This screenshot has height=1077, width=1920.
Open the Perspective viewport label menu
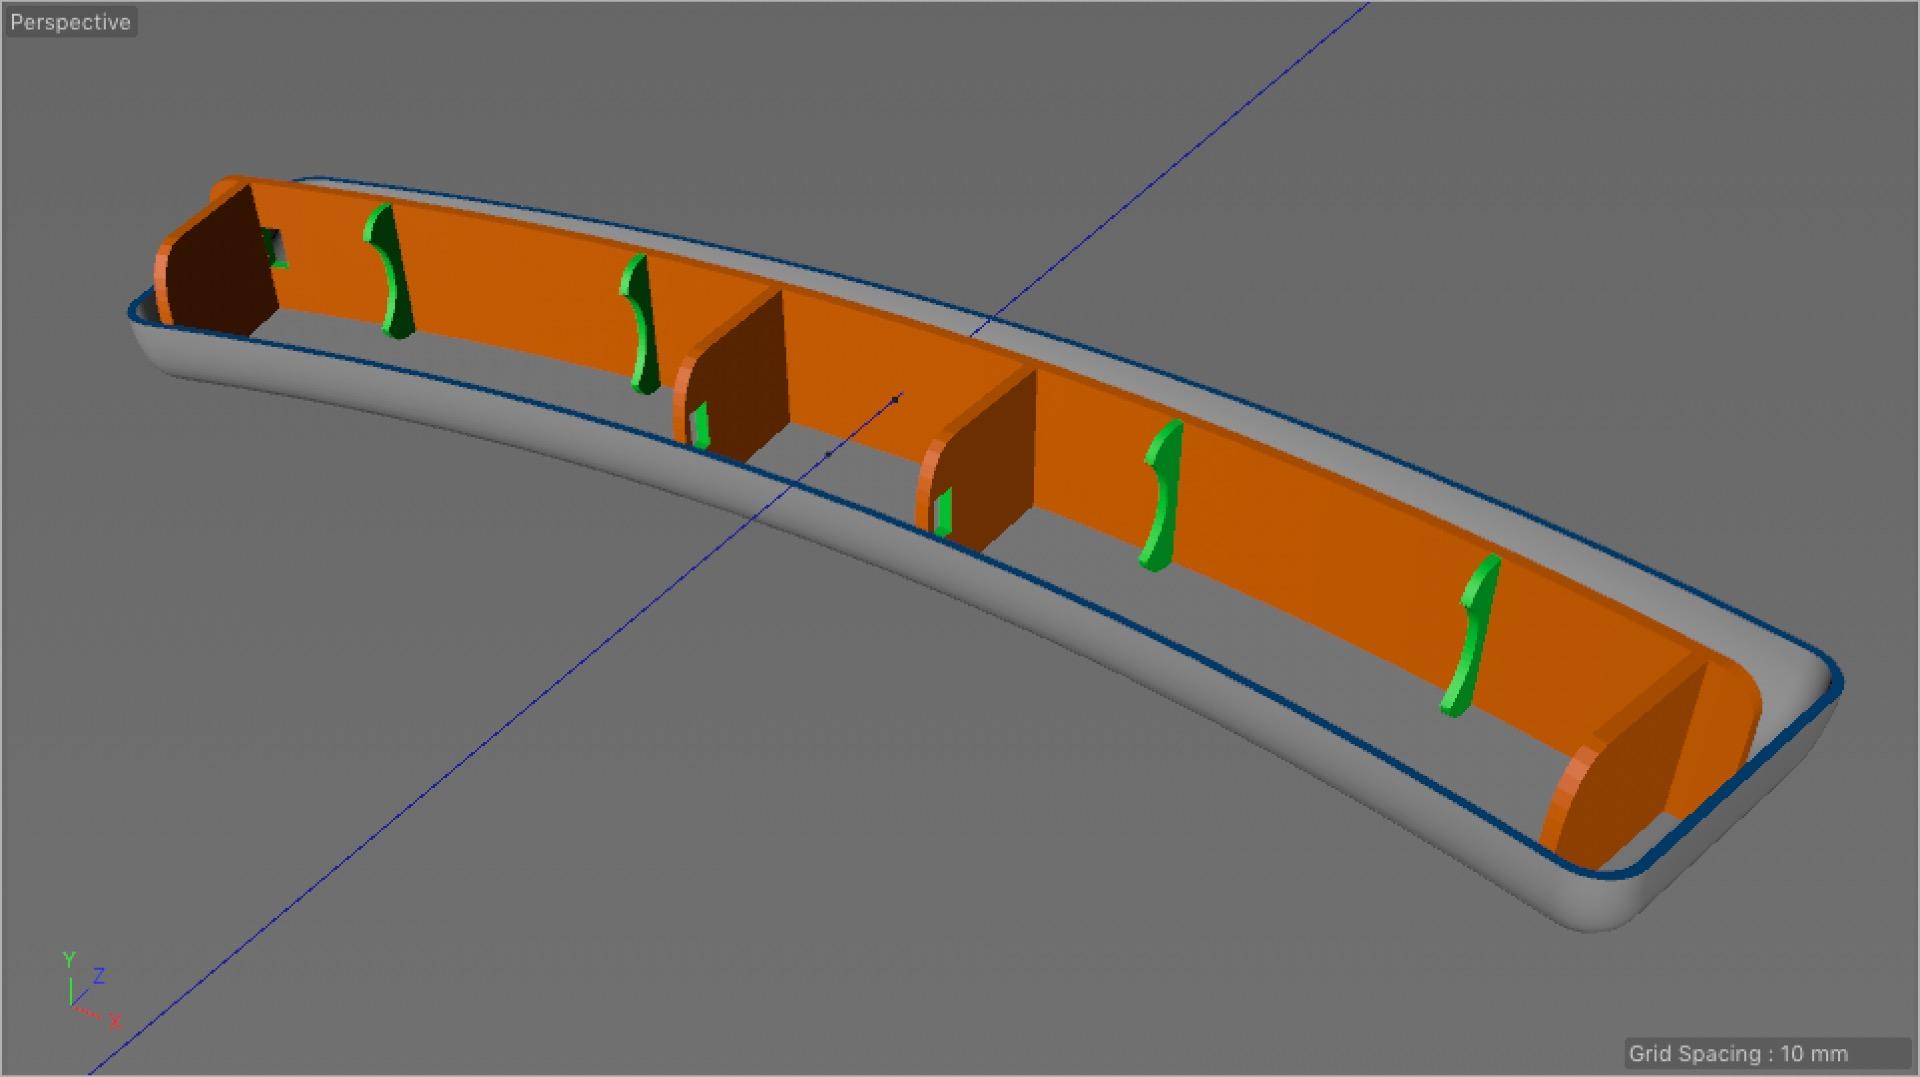tap(70, 22)
